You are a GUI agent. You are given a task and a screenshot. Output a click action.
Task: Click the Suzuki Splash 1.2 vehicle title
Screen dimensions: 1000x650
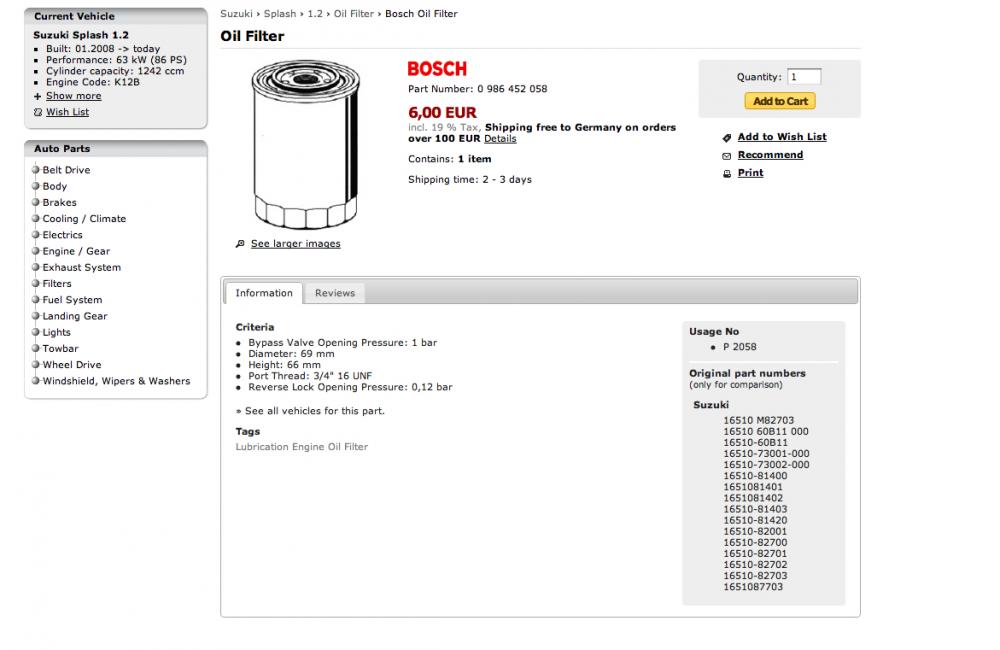click(81, 35)
